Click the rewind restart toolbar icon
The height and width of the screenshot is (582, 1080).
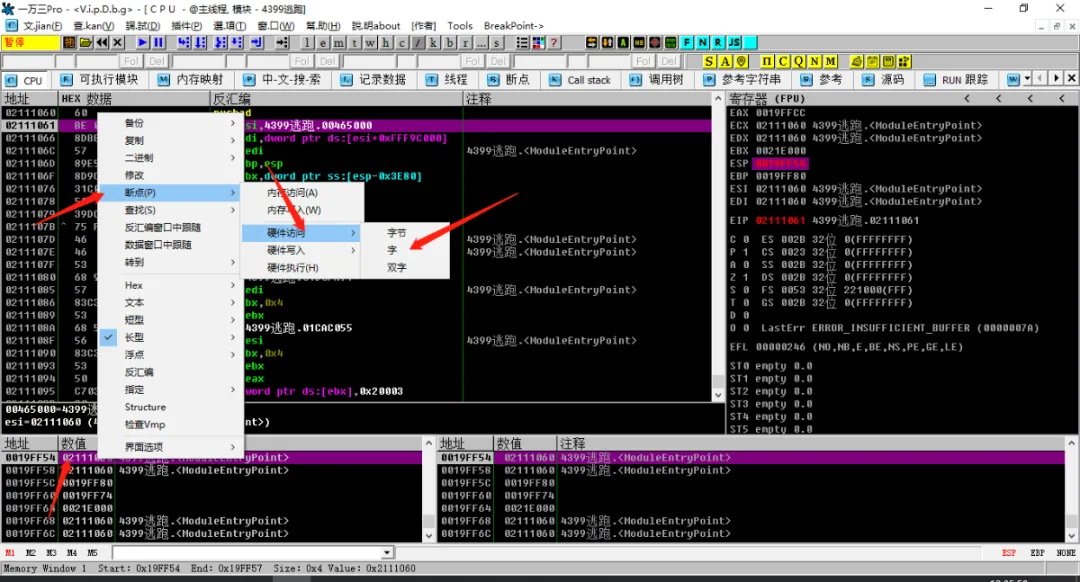pyautogui.click(x=102, y=43)
